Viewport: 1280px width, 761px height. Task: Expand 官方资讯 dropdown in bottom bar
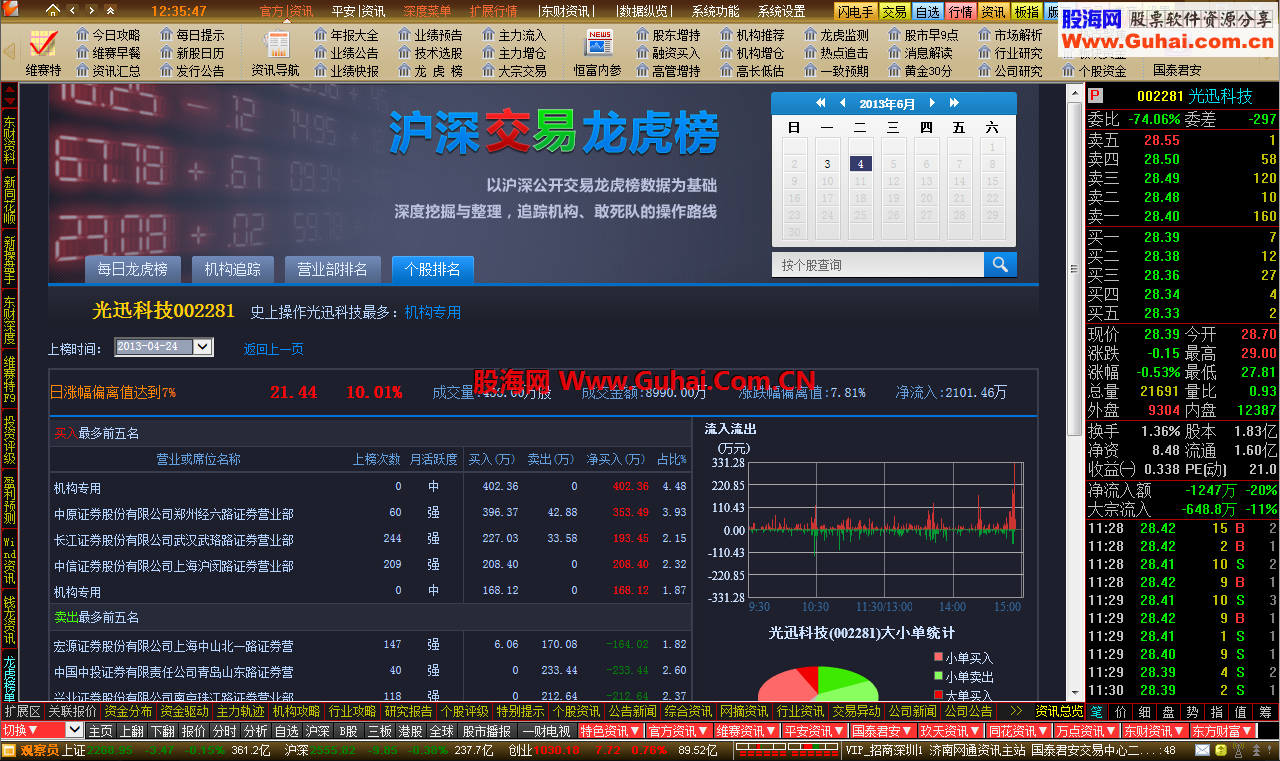pyautogui.click(x=679, y=731)
